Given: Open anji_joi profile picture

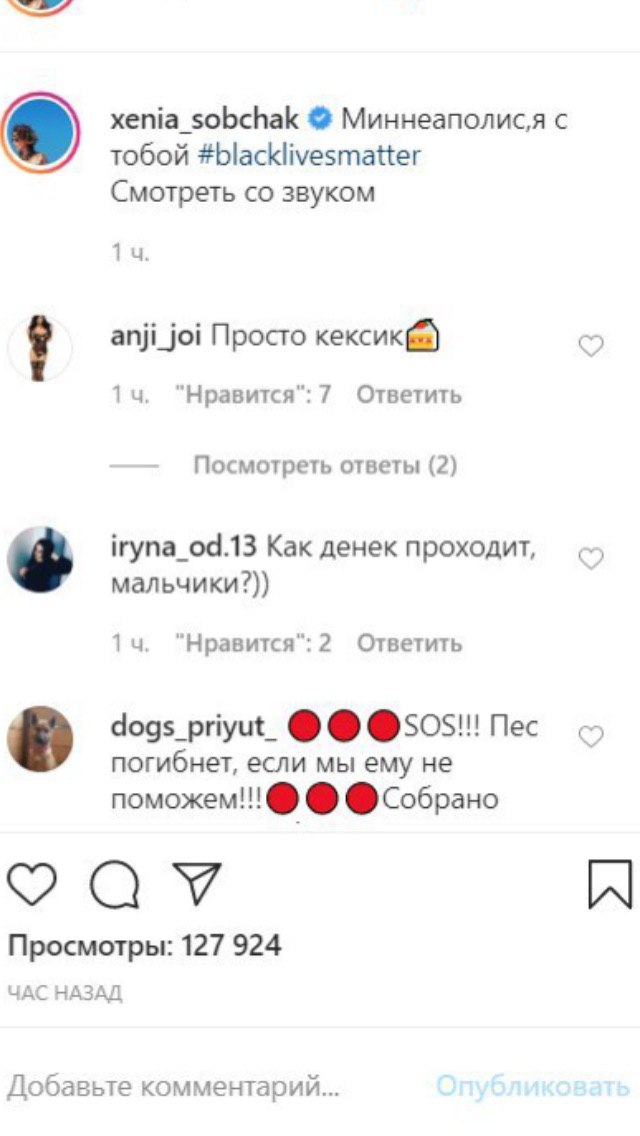Looking at the screenshot, I should point(40,348).
